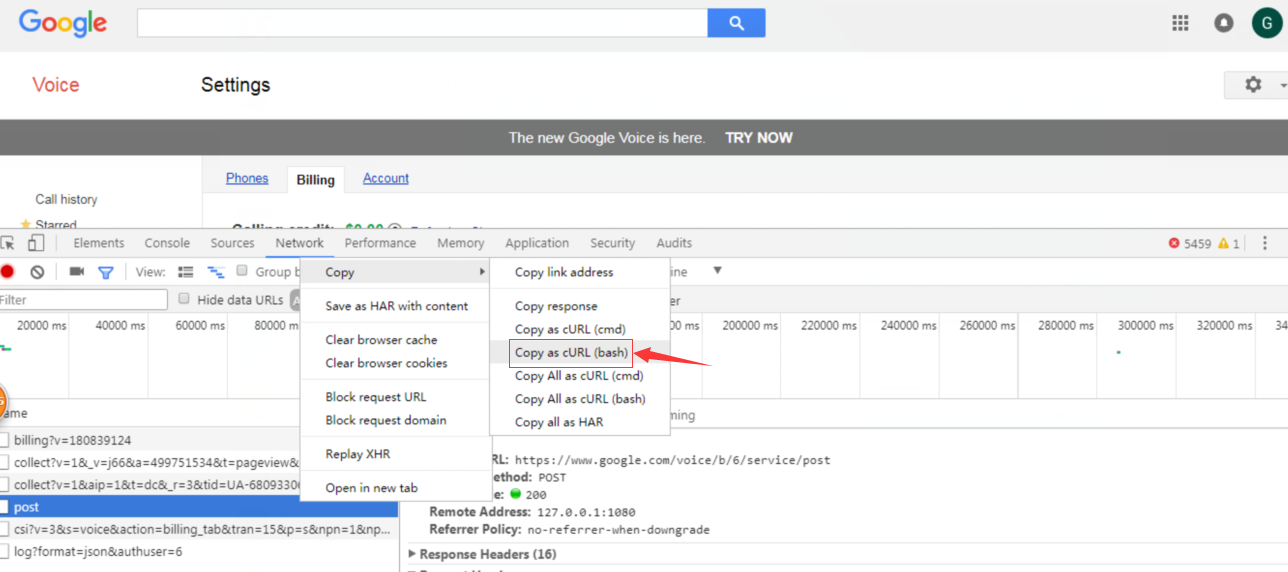The height and width of the screenshot is (572, 1288).
Task: Open the Security tab
Action: pyautogui.click(x=612, y=243)
